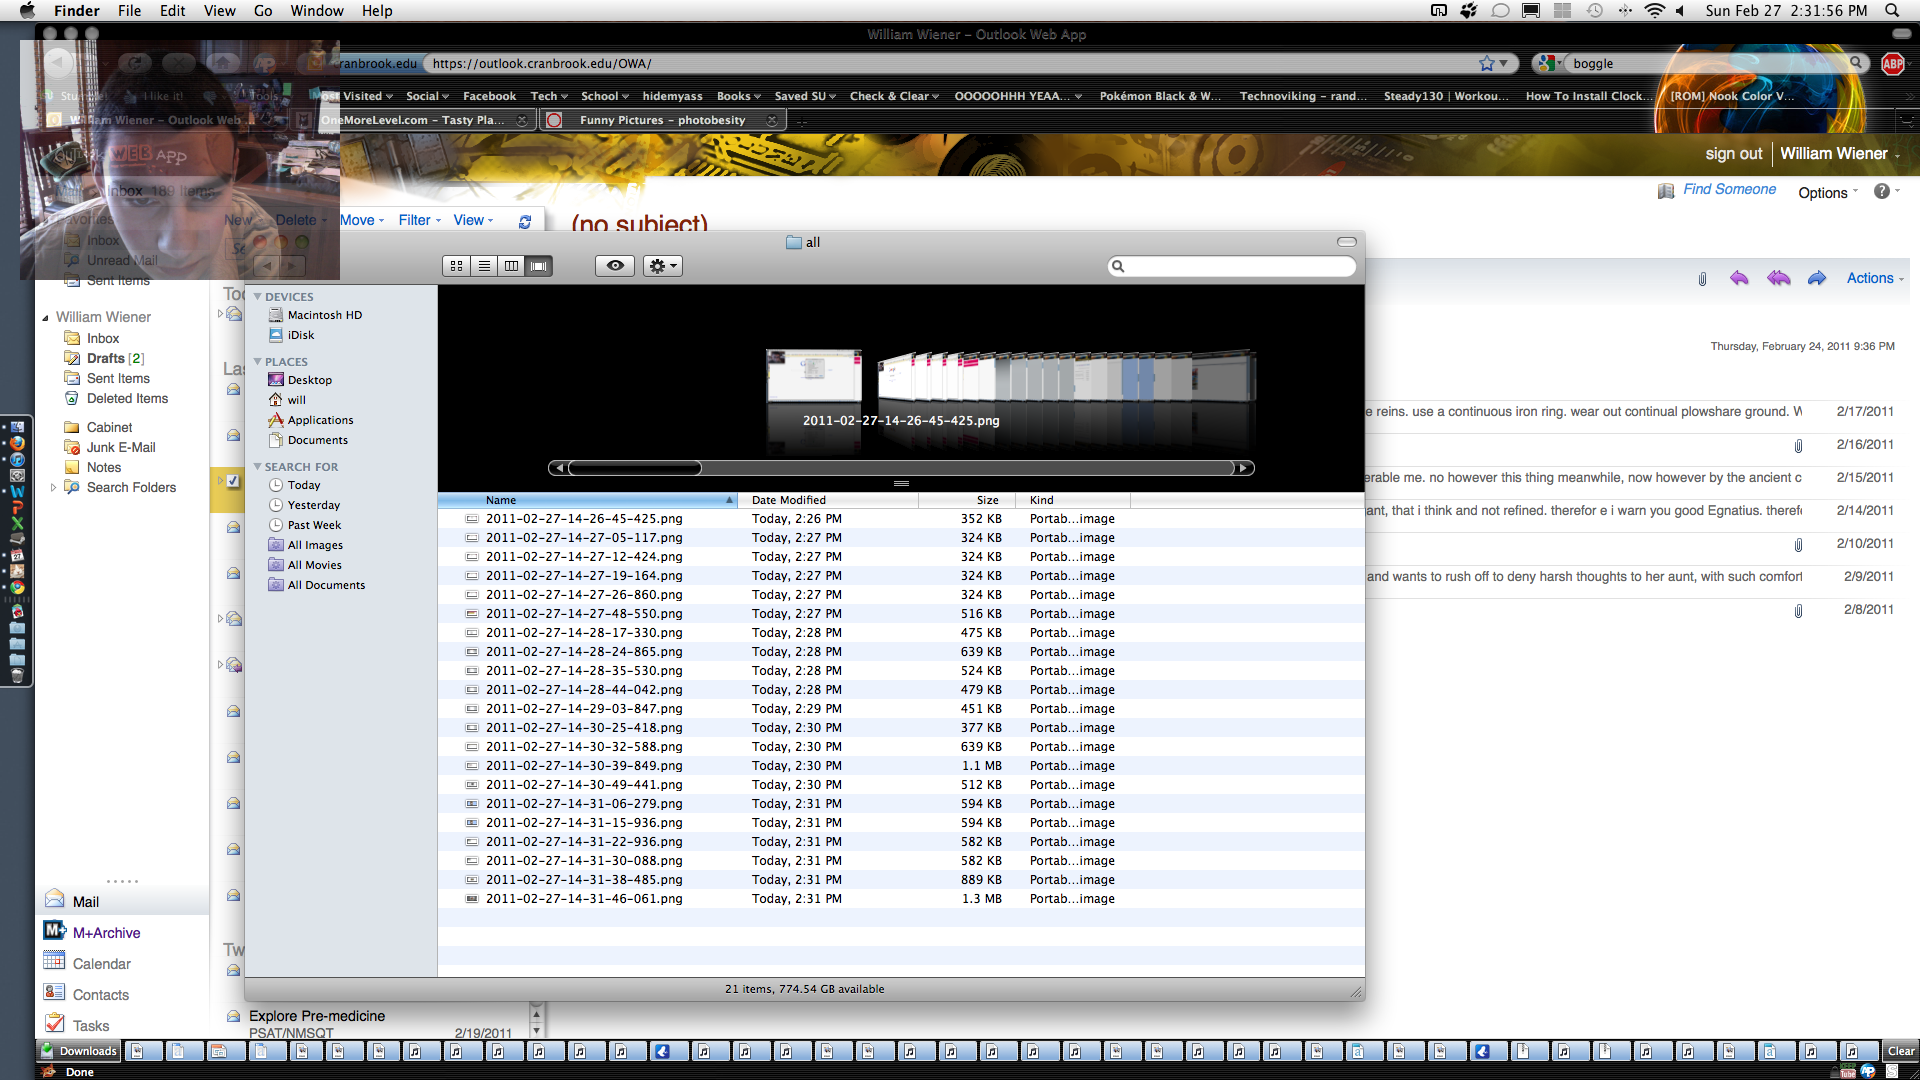Open the Find Someone link
The width and height of the screenshot is (1920, 1080).
pyautogui.click(x=1728, y=190)
